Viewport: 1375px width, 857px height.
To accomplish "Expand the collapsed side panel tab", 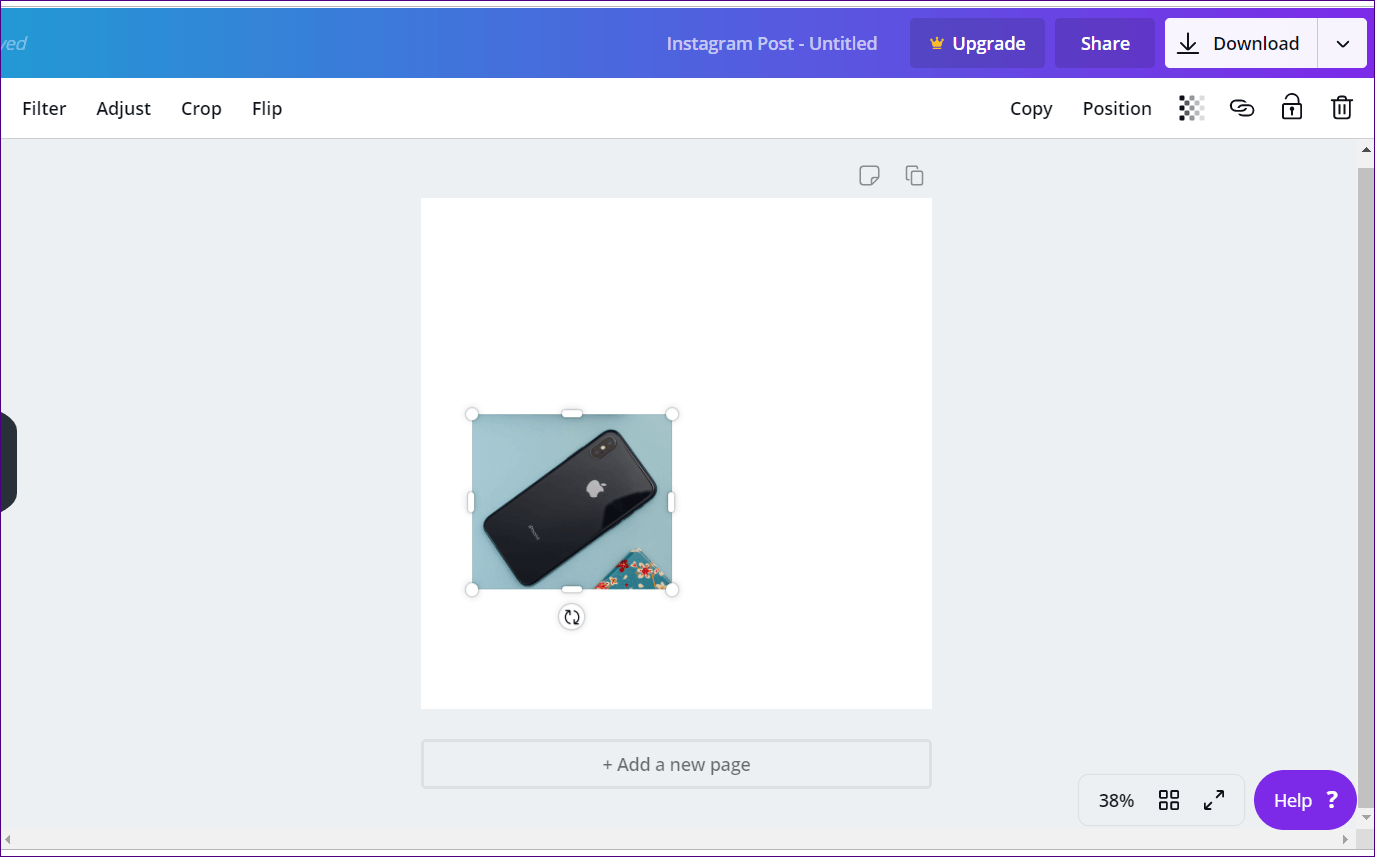I will pyautogui.click(x=8, y=461).
